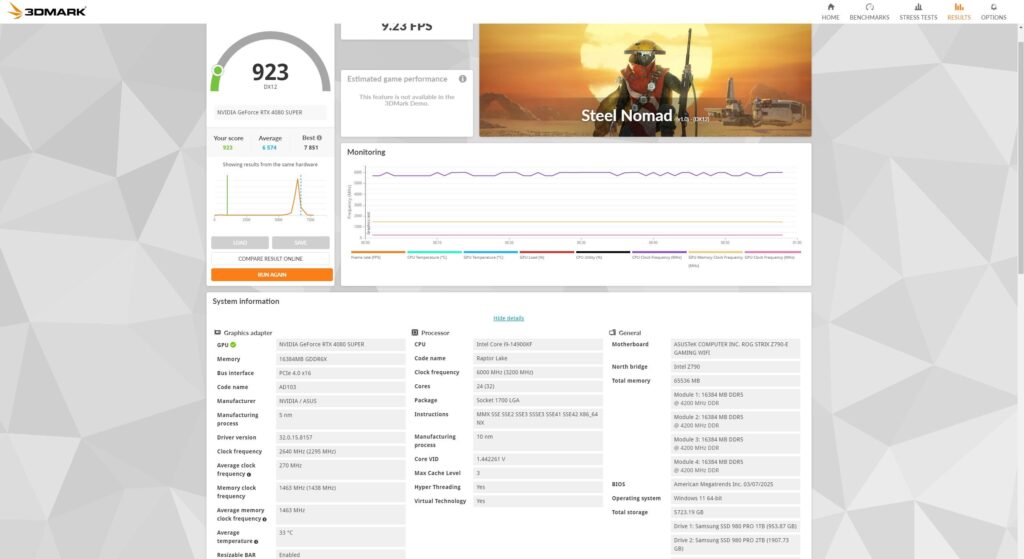The image size is (1024, 559).
Task: Toggle the CPU Temperature chart series
Action: coord(434,255)
